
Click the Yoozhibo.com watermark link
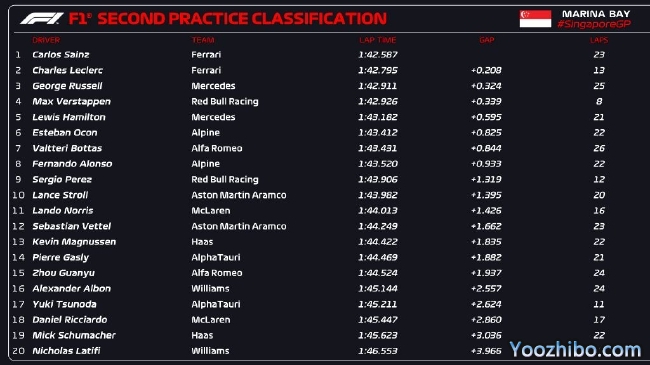(x=575, y=349)
